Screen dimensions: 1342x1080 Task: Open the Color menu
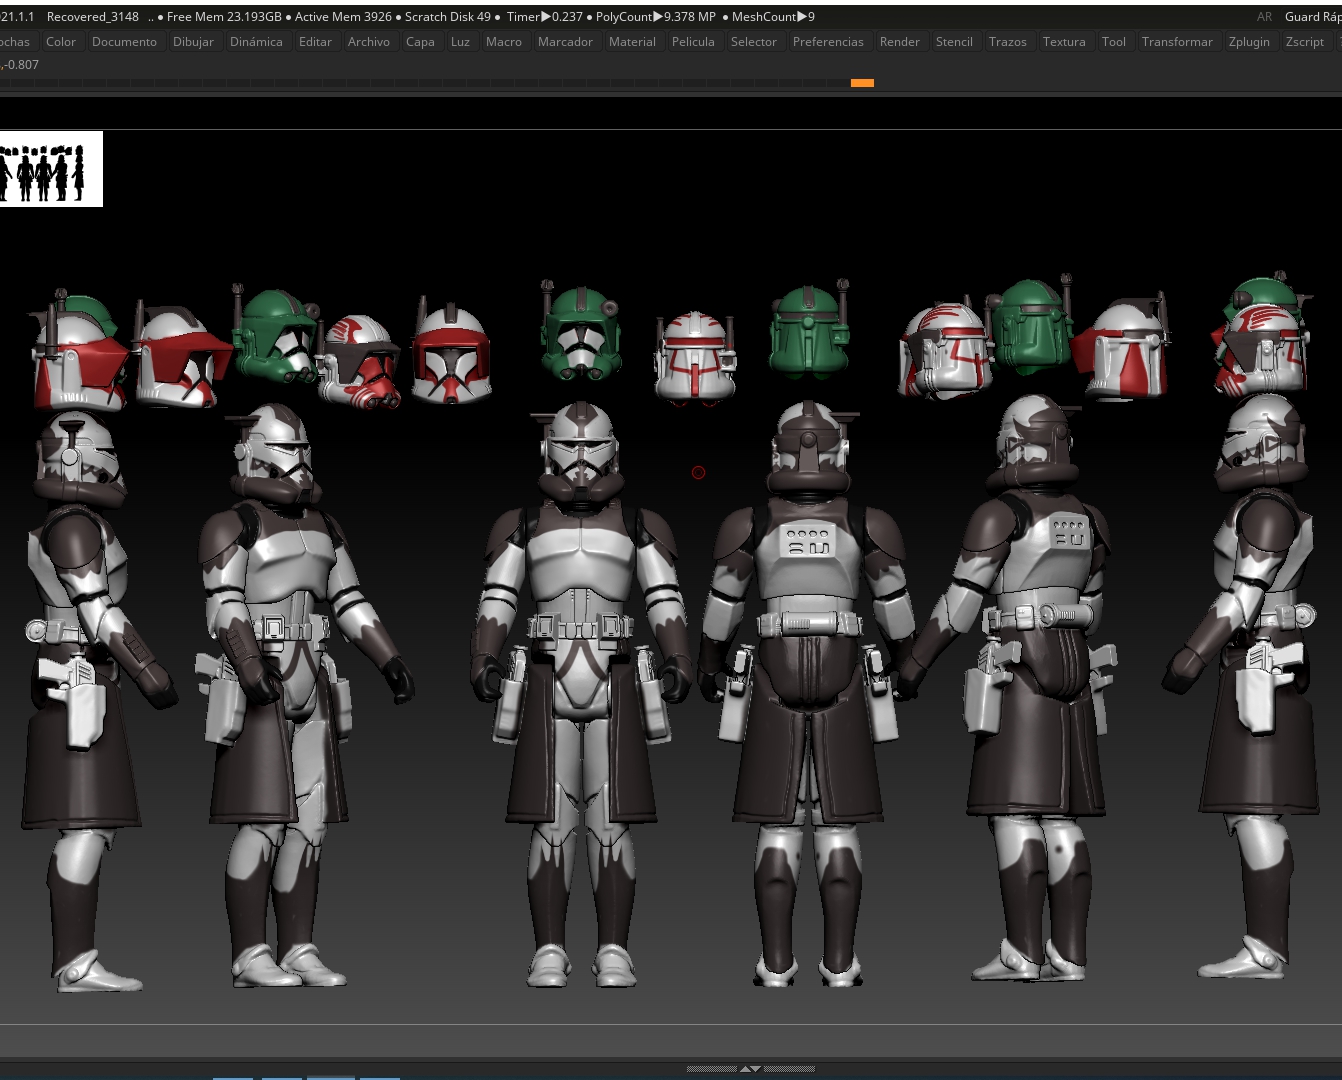pyautogui.click(x=61, y=42)
